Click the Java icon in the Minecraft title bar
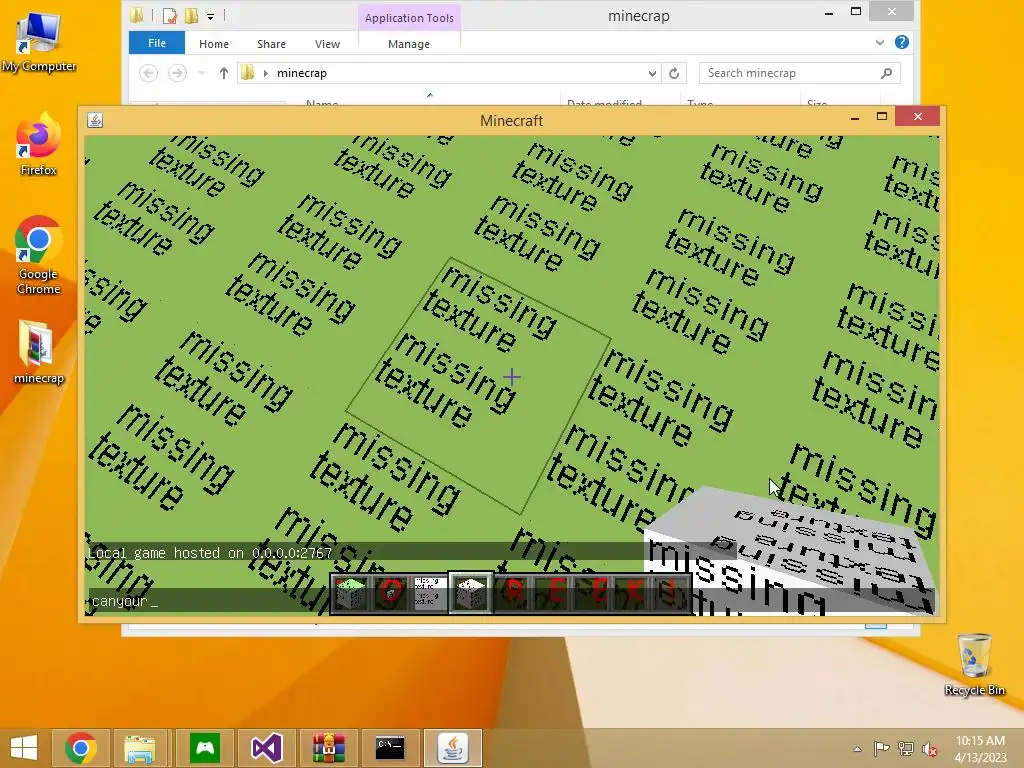The width and height of the screenshot is (1024, 768). pyautogui.click(x=95, y=120)
